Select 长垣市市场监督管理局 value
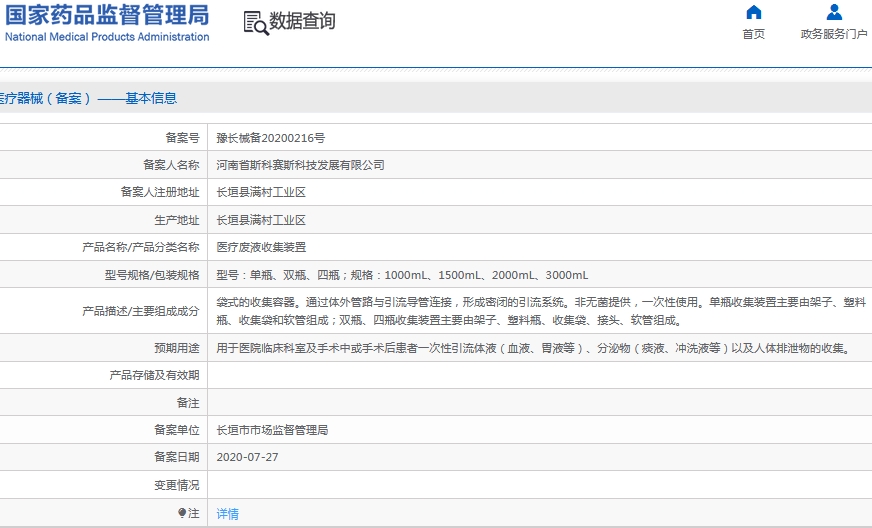The height and width of the screenshot is (528, 872). click(x=272, y=430)
